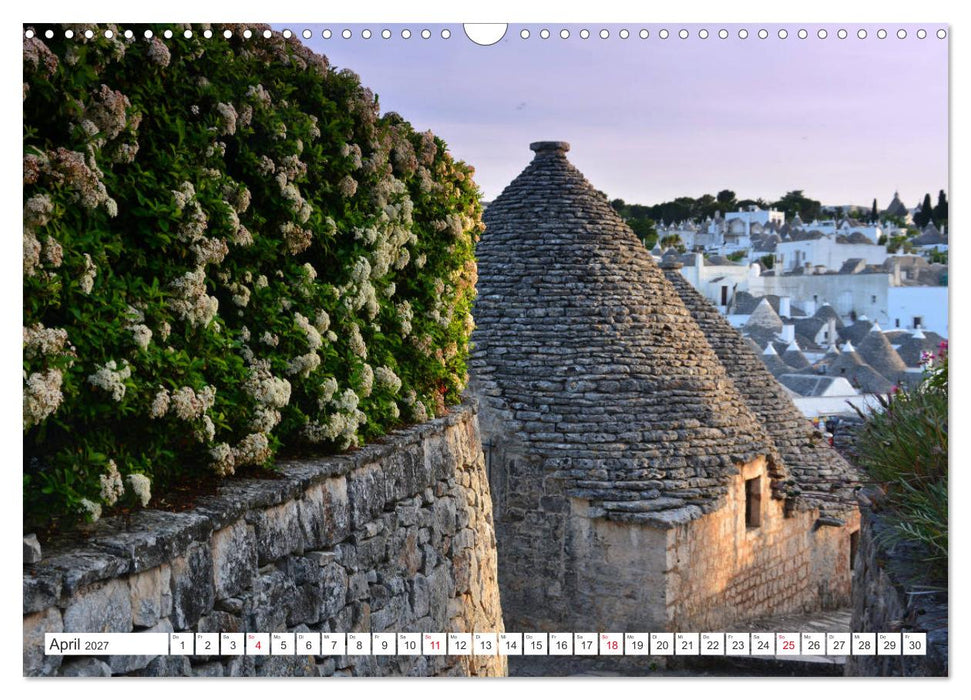Pick date 20 in the calendar strip
Viewport: 971px width, 700px height.
[662, 644]
